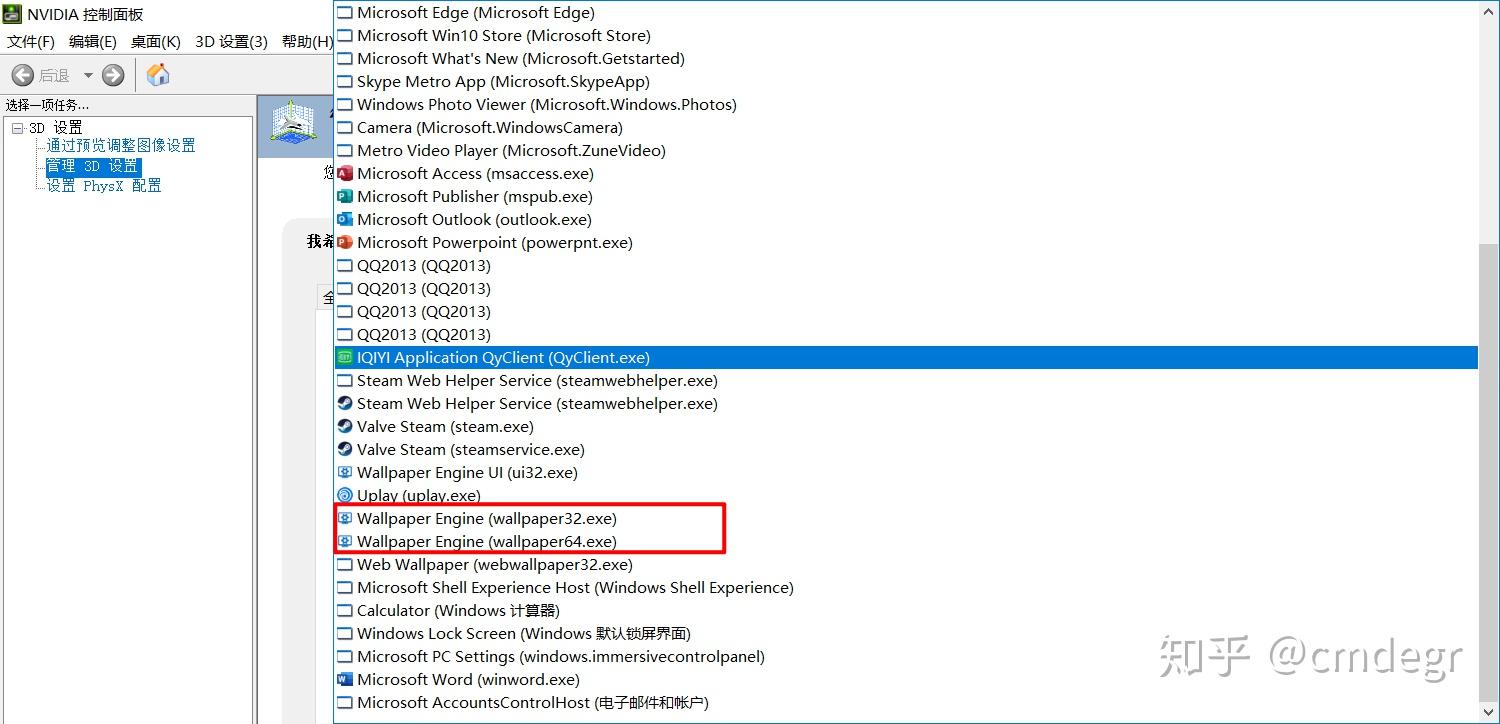Click the wallpaper64.exe gear icon
The height and width of the screenshot is (724, 1500).
pos(345,542)
